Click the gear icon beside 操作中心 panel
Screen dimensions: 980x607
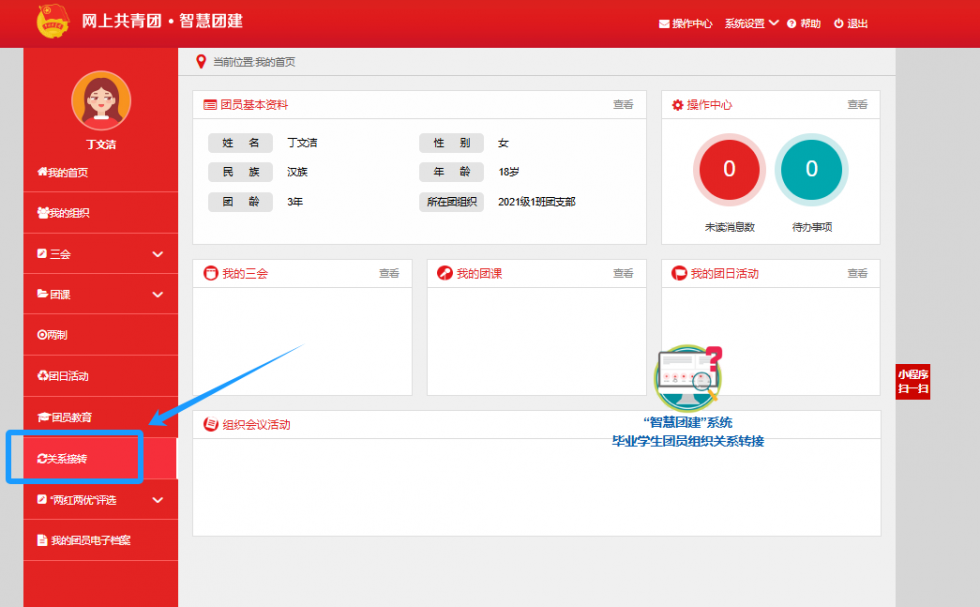pos(677,105)
